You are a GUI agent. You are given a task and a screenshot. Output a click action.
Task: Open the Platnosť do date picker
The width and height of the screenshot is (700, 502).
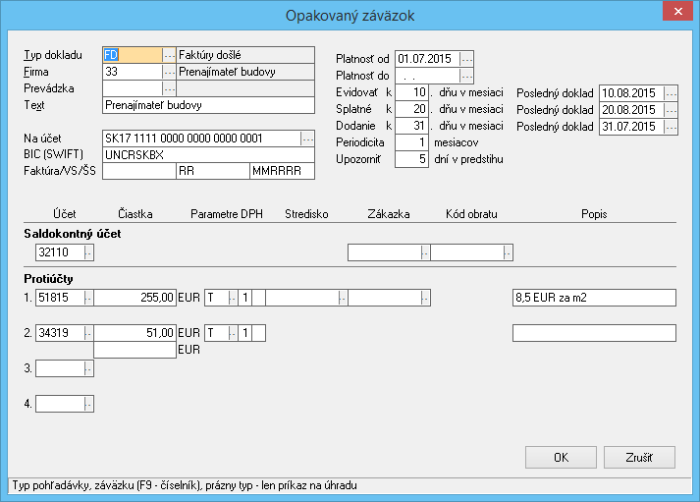point(467,75)
